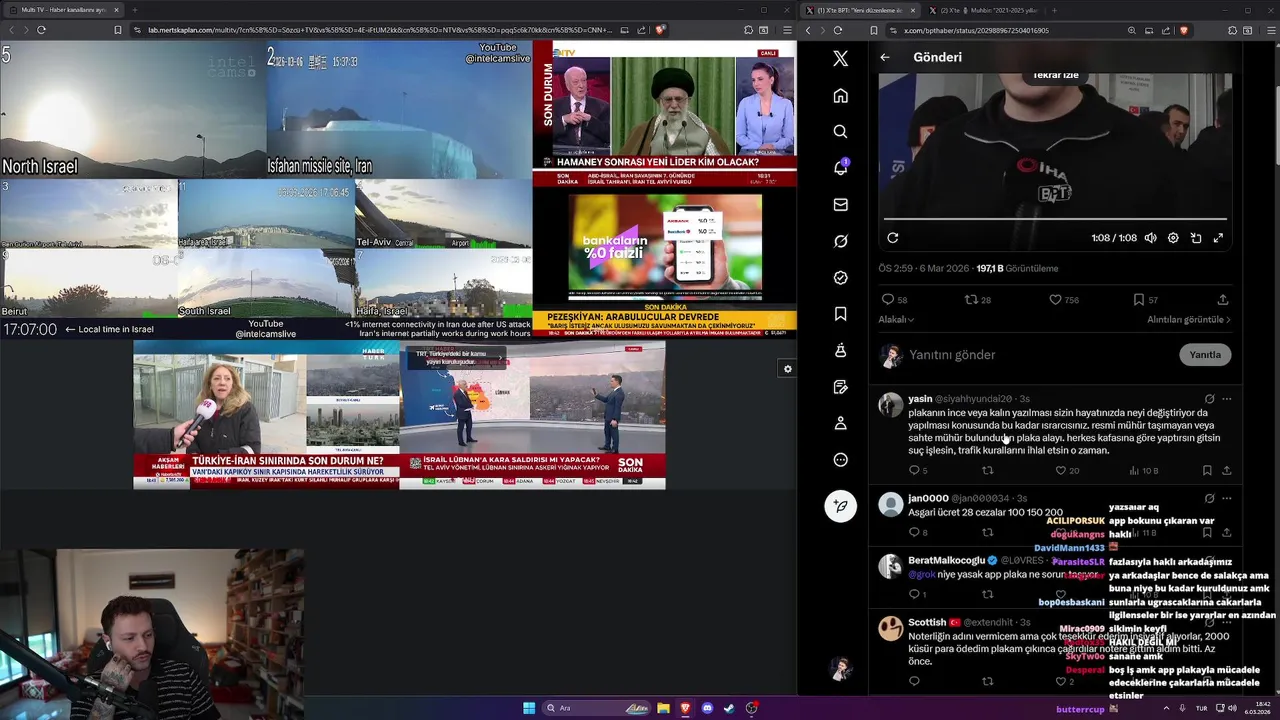Toggle picture-in-picture on the video
1280x720 pixels.
1196,238
